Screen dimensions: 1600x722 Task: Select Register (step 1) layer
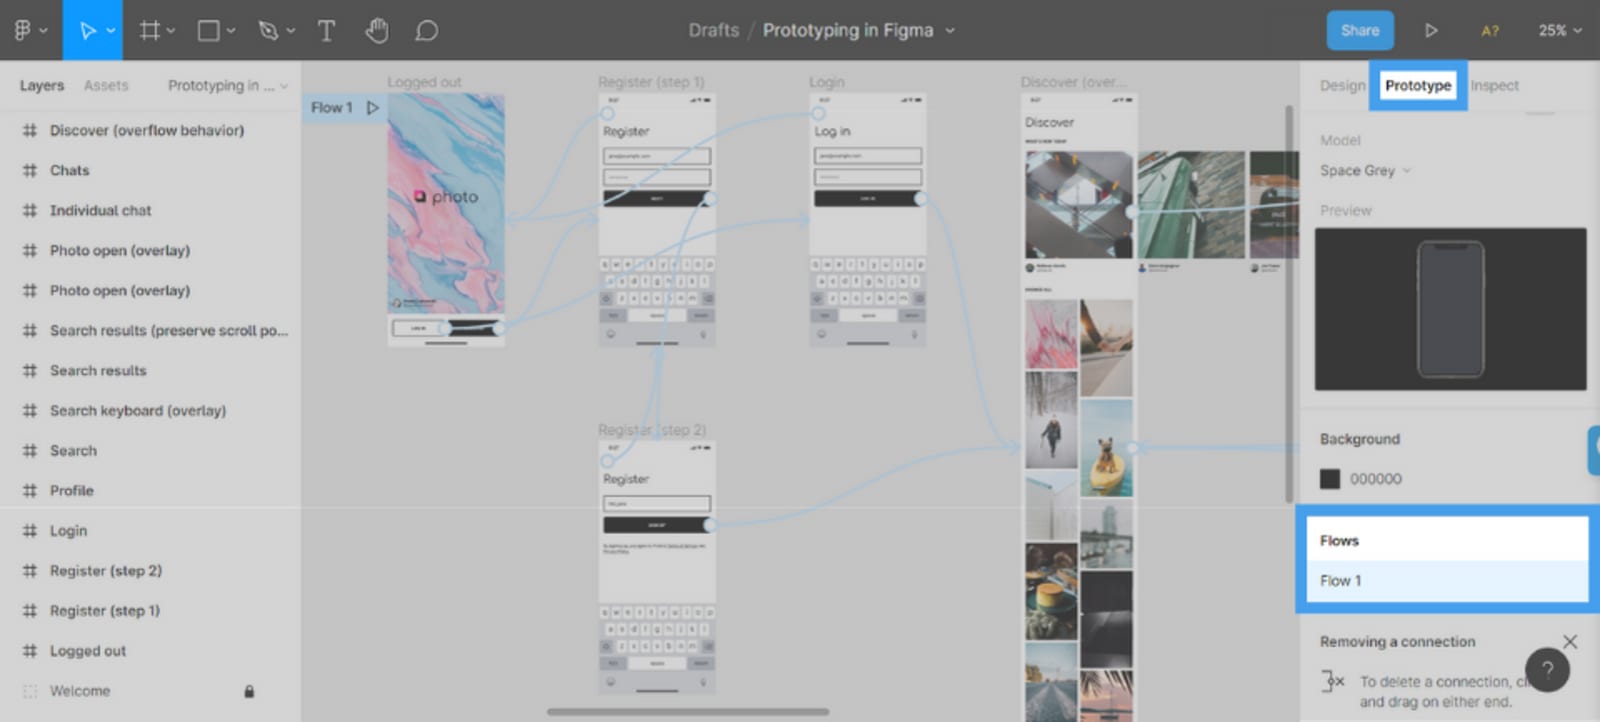coord(105,610)
